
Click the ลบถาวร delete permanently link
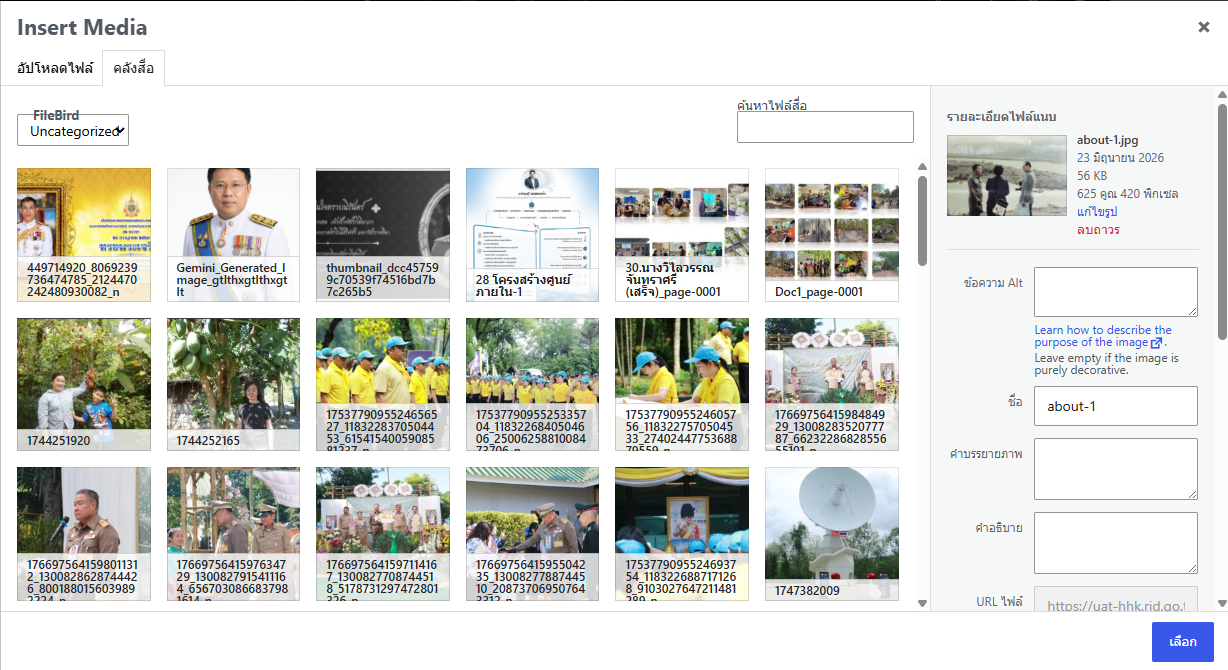(1098, 229)
